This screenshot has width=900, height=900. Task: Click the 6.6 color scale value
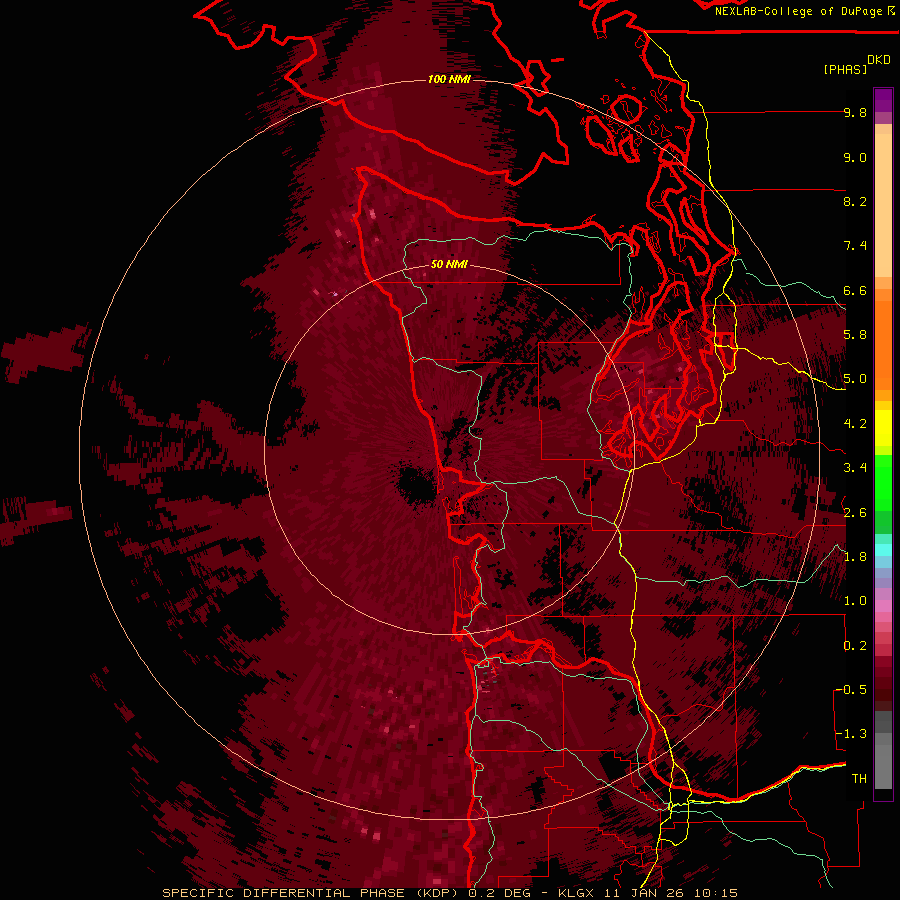point(855,290)
